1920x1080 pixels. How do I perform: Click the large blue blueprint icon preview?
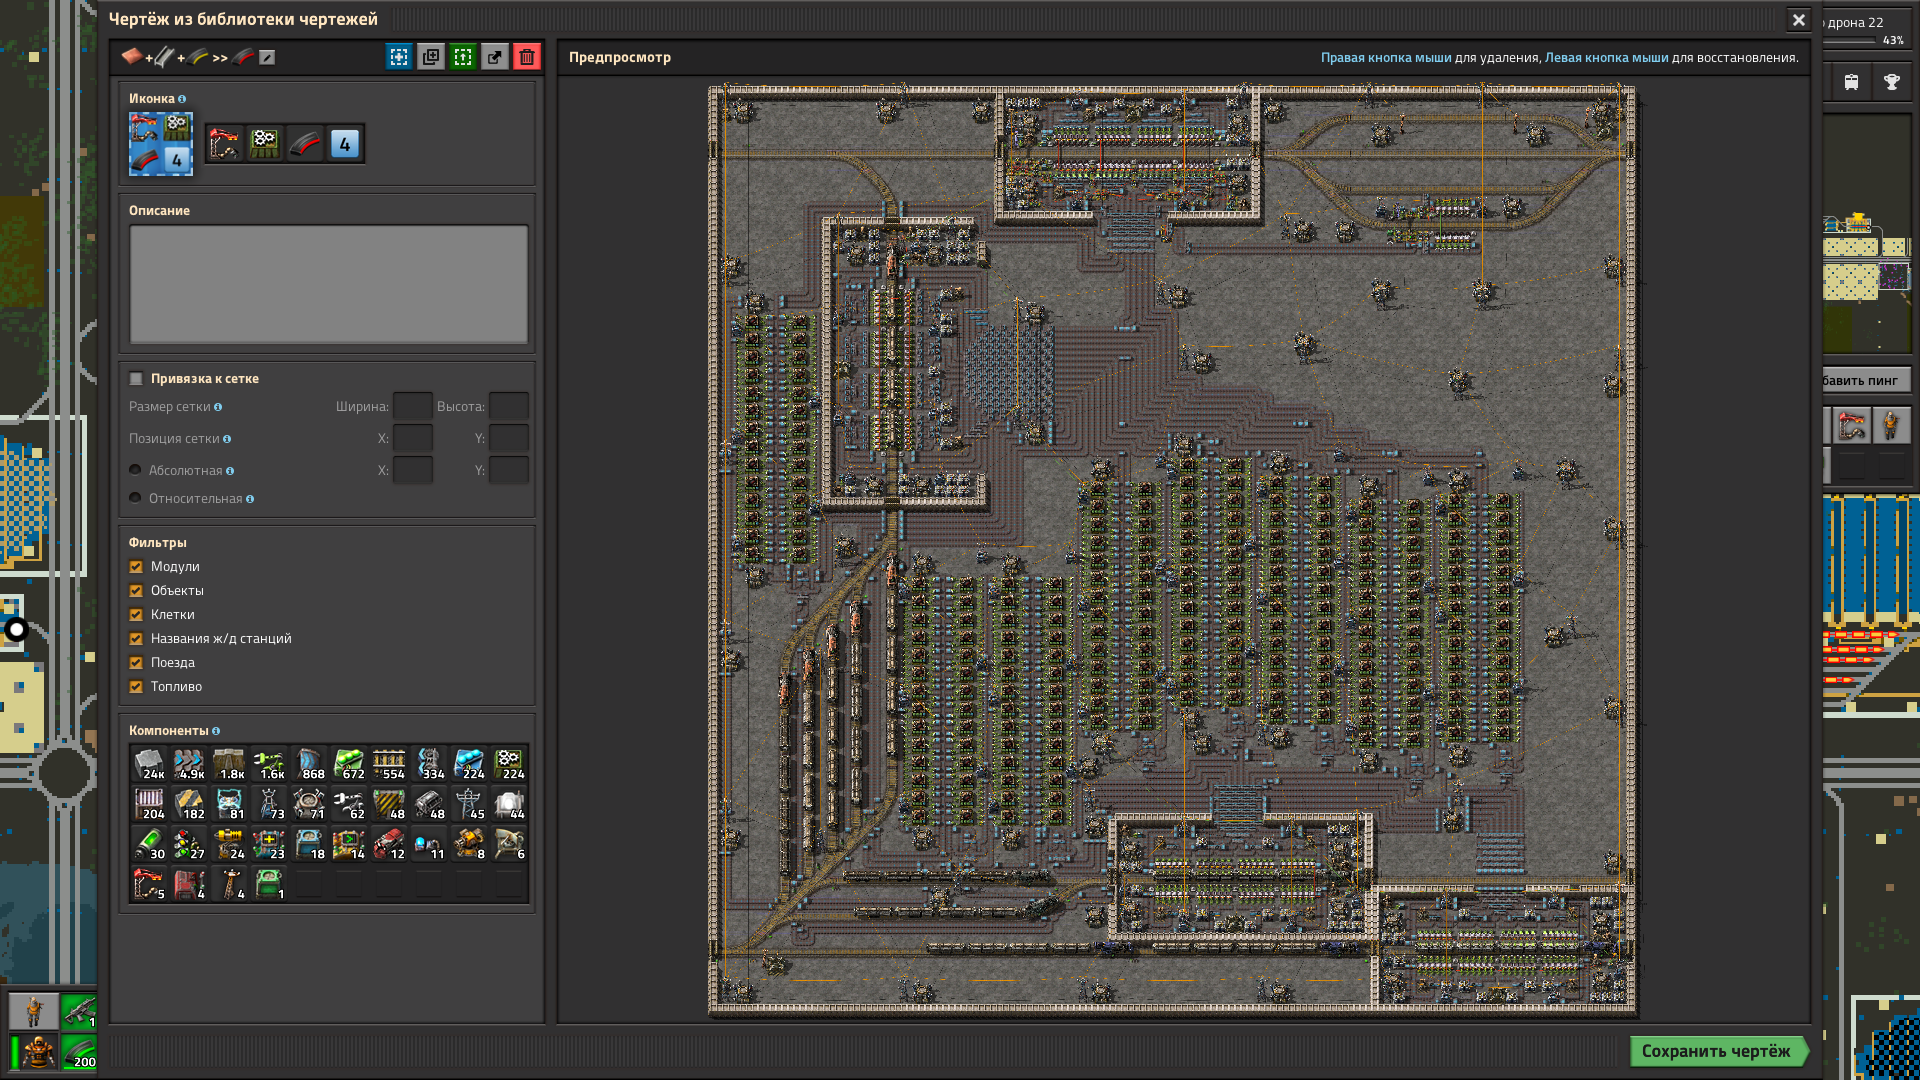click(x=161, y=143)
